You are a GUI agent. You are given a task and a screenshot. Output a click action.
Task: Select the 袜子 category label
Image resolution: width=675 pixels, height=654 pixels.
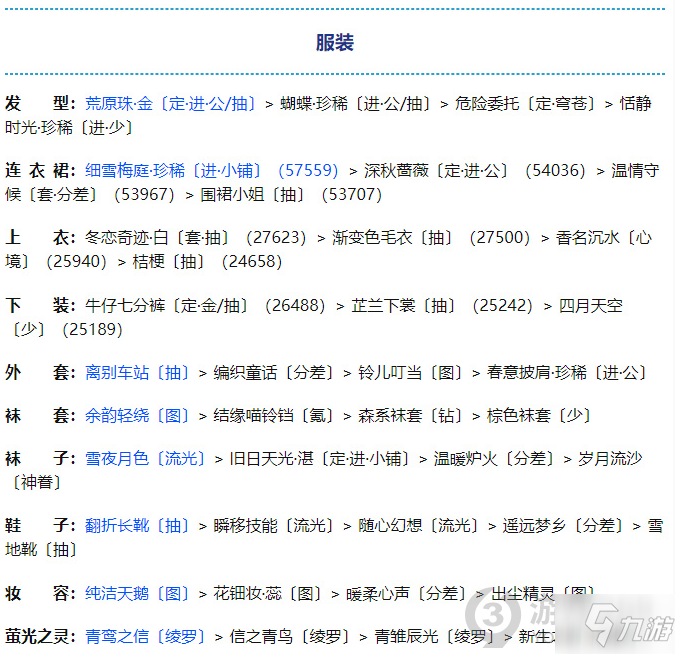[40, 459]
